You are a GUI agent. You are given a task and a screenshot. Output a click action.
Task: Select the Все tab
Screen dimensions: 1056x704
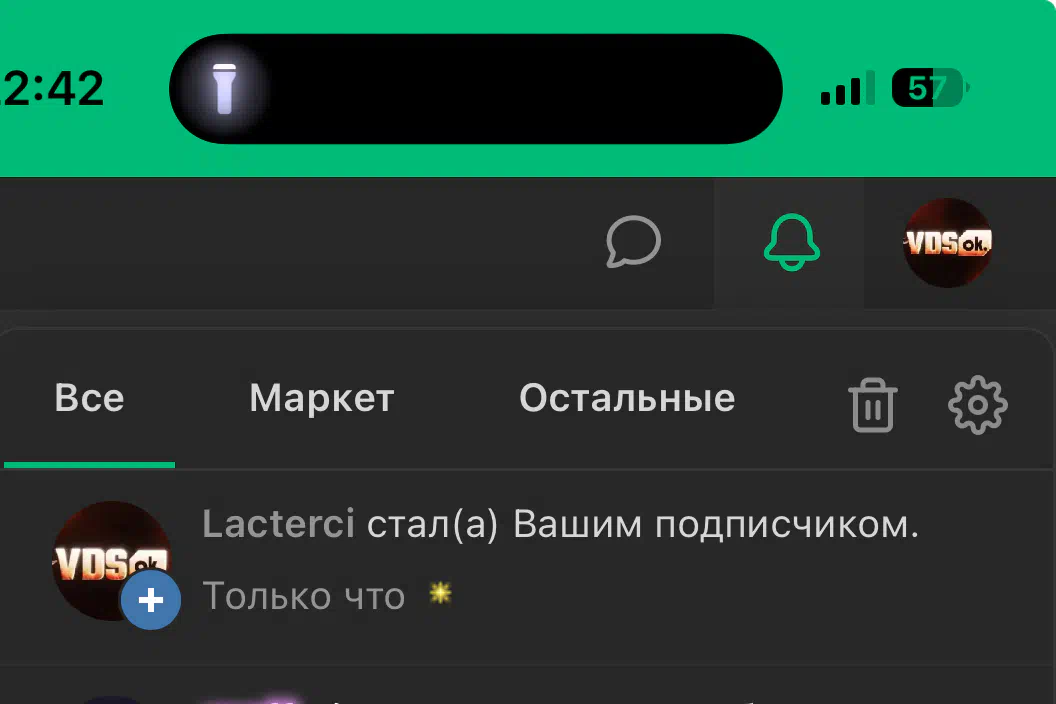[x=90, y=398]
